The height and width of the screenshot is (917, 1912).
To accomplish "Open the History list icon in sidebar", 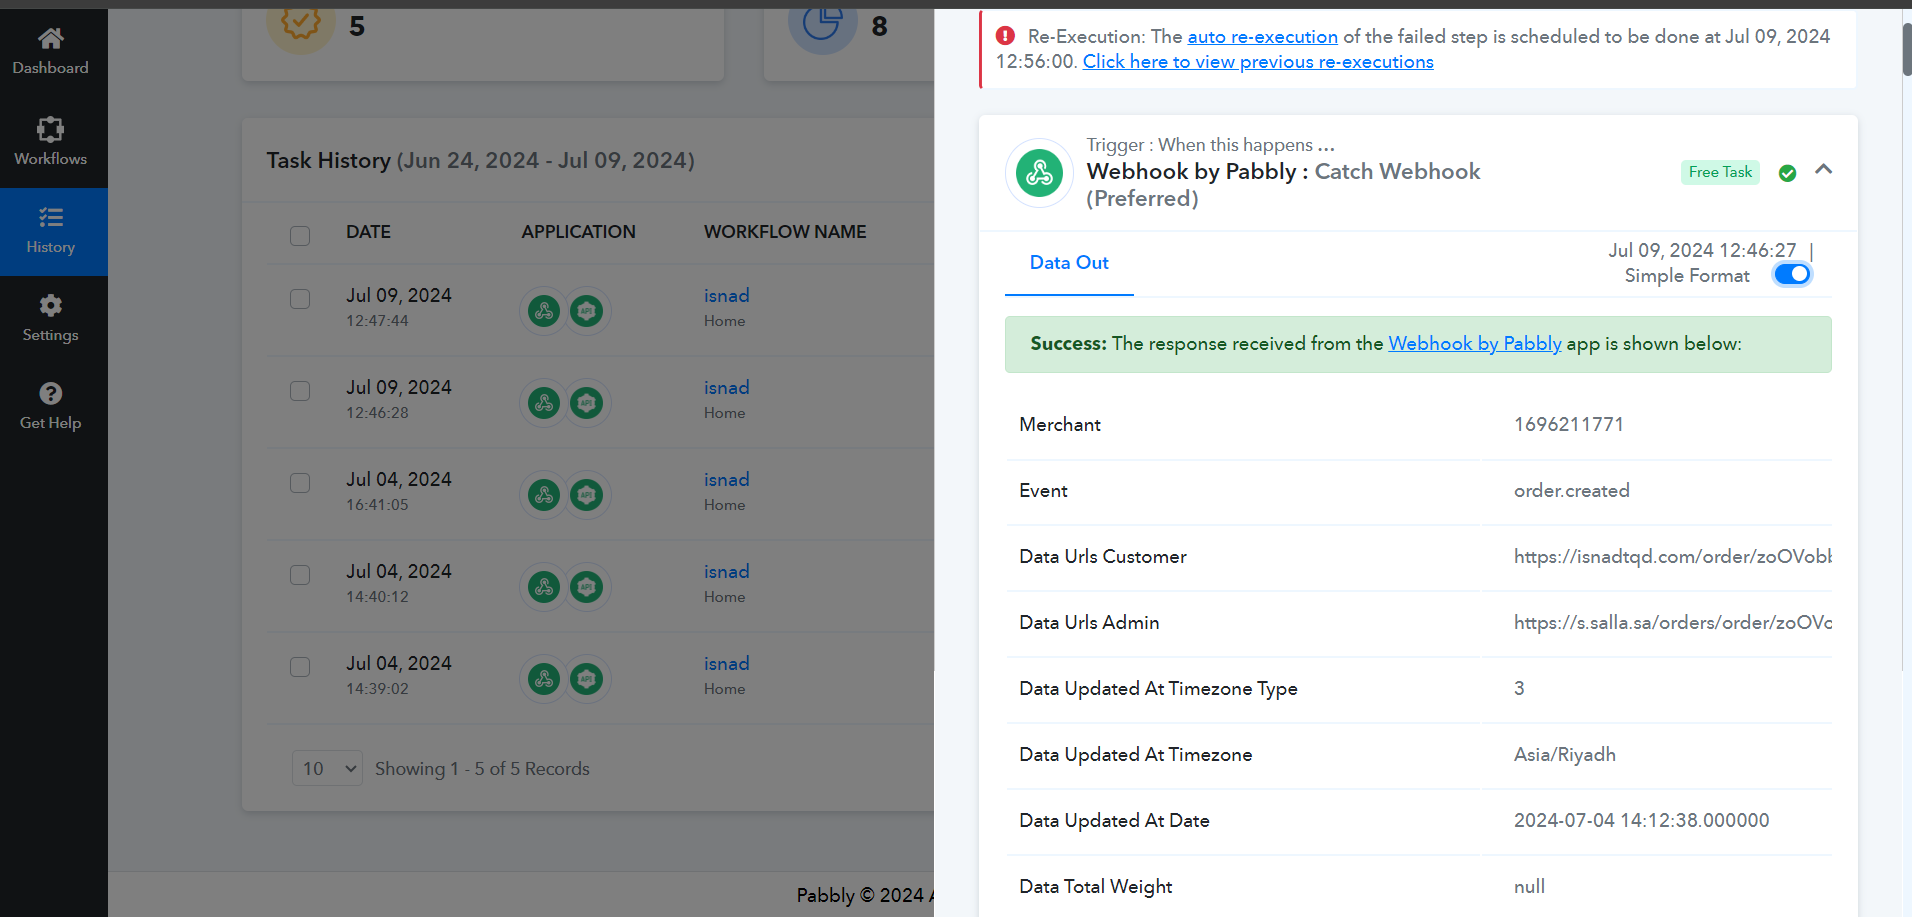I will pyautogui.click(x=51, y=217).
